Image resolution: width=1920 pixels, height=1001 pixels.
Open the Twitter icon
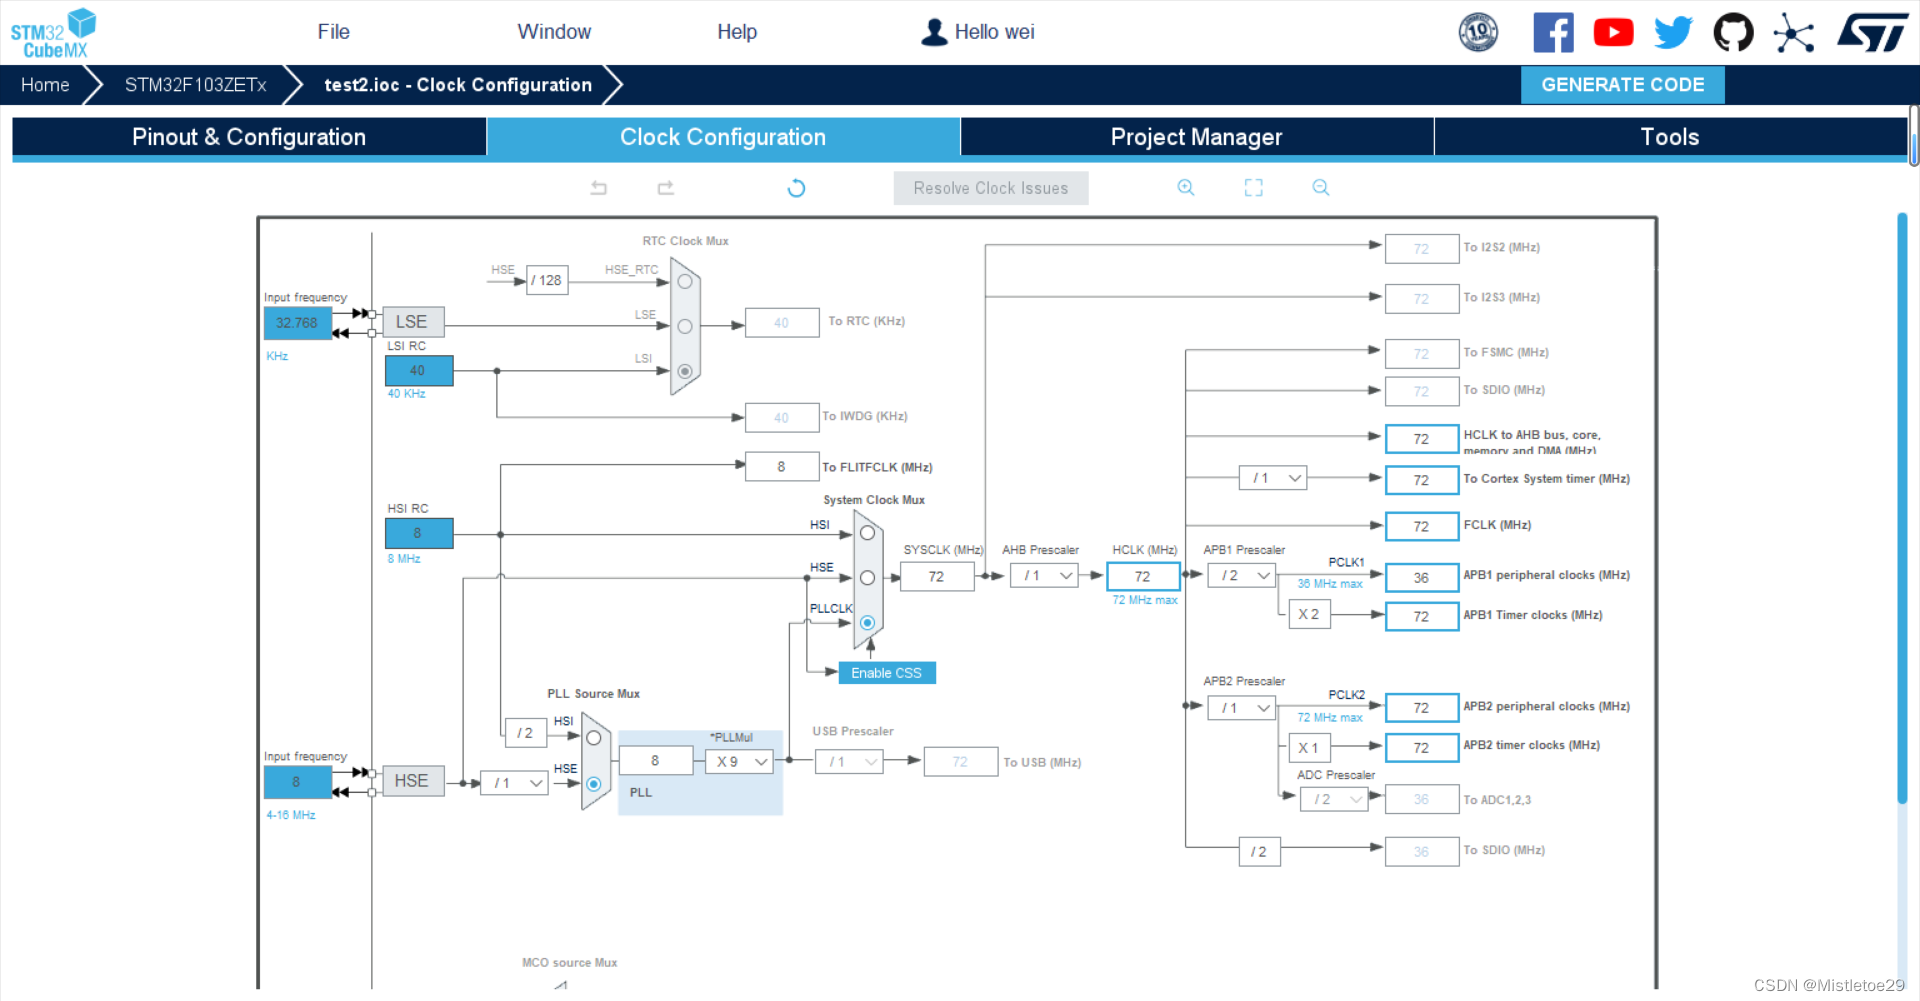tap(1673, 33)
